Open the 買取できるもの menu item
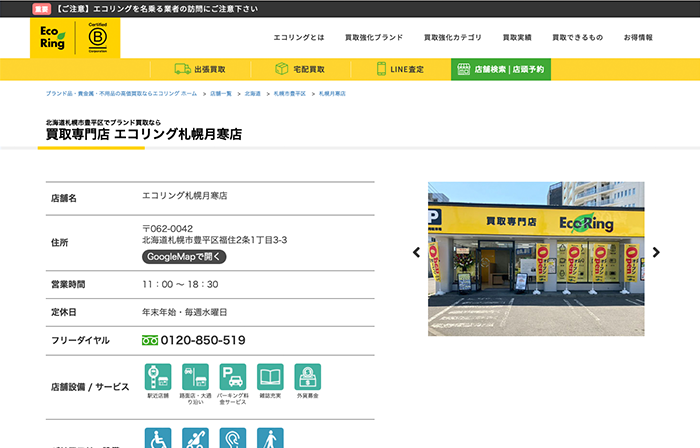 [x=577, y=37]
